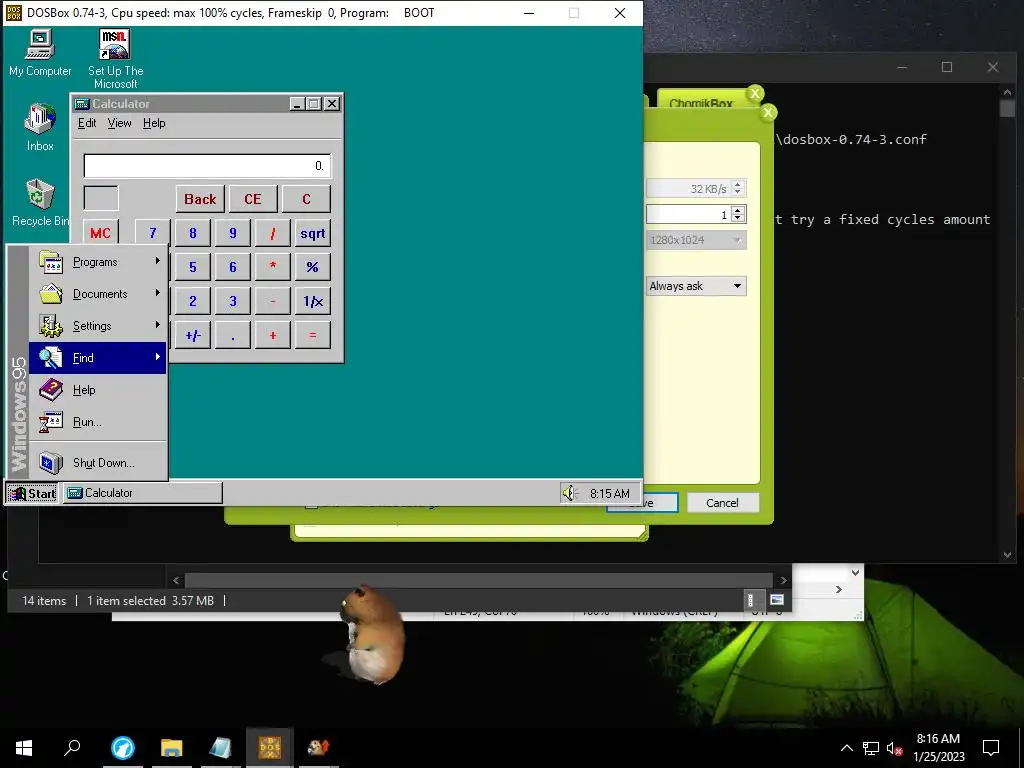The image size is (1024, 768).
Task: Select Help in the Start menu
Action: [x=98, y=390]
